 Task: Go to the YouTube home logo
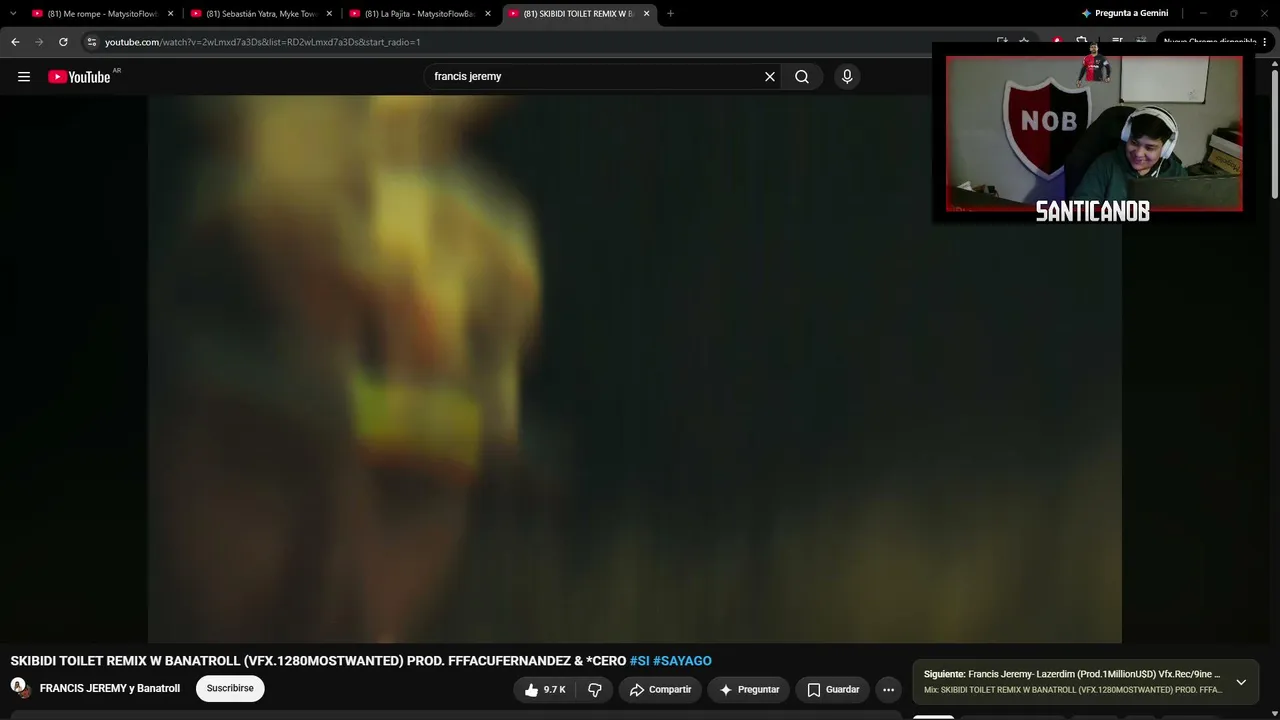point(79,77)
